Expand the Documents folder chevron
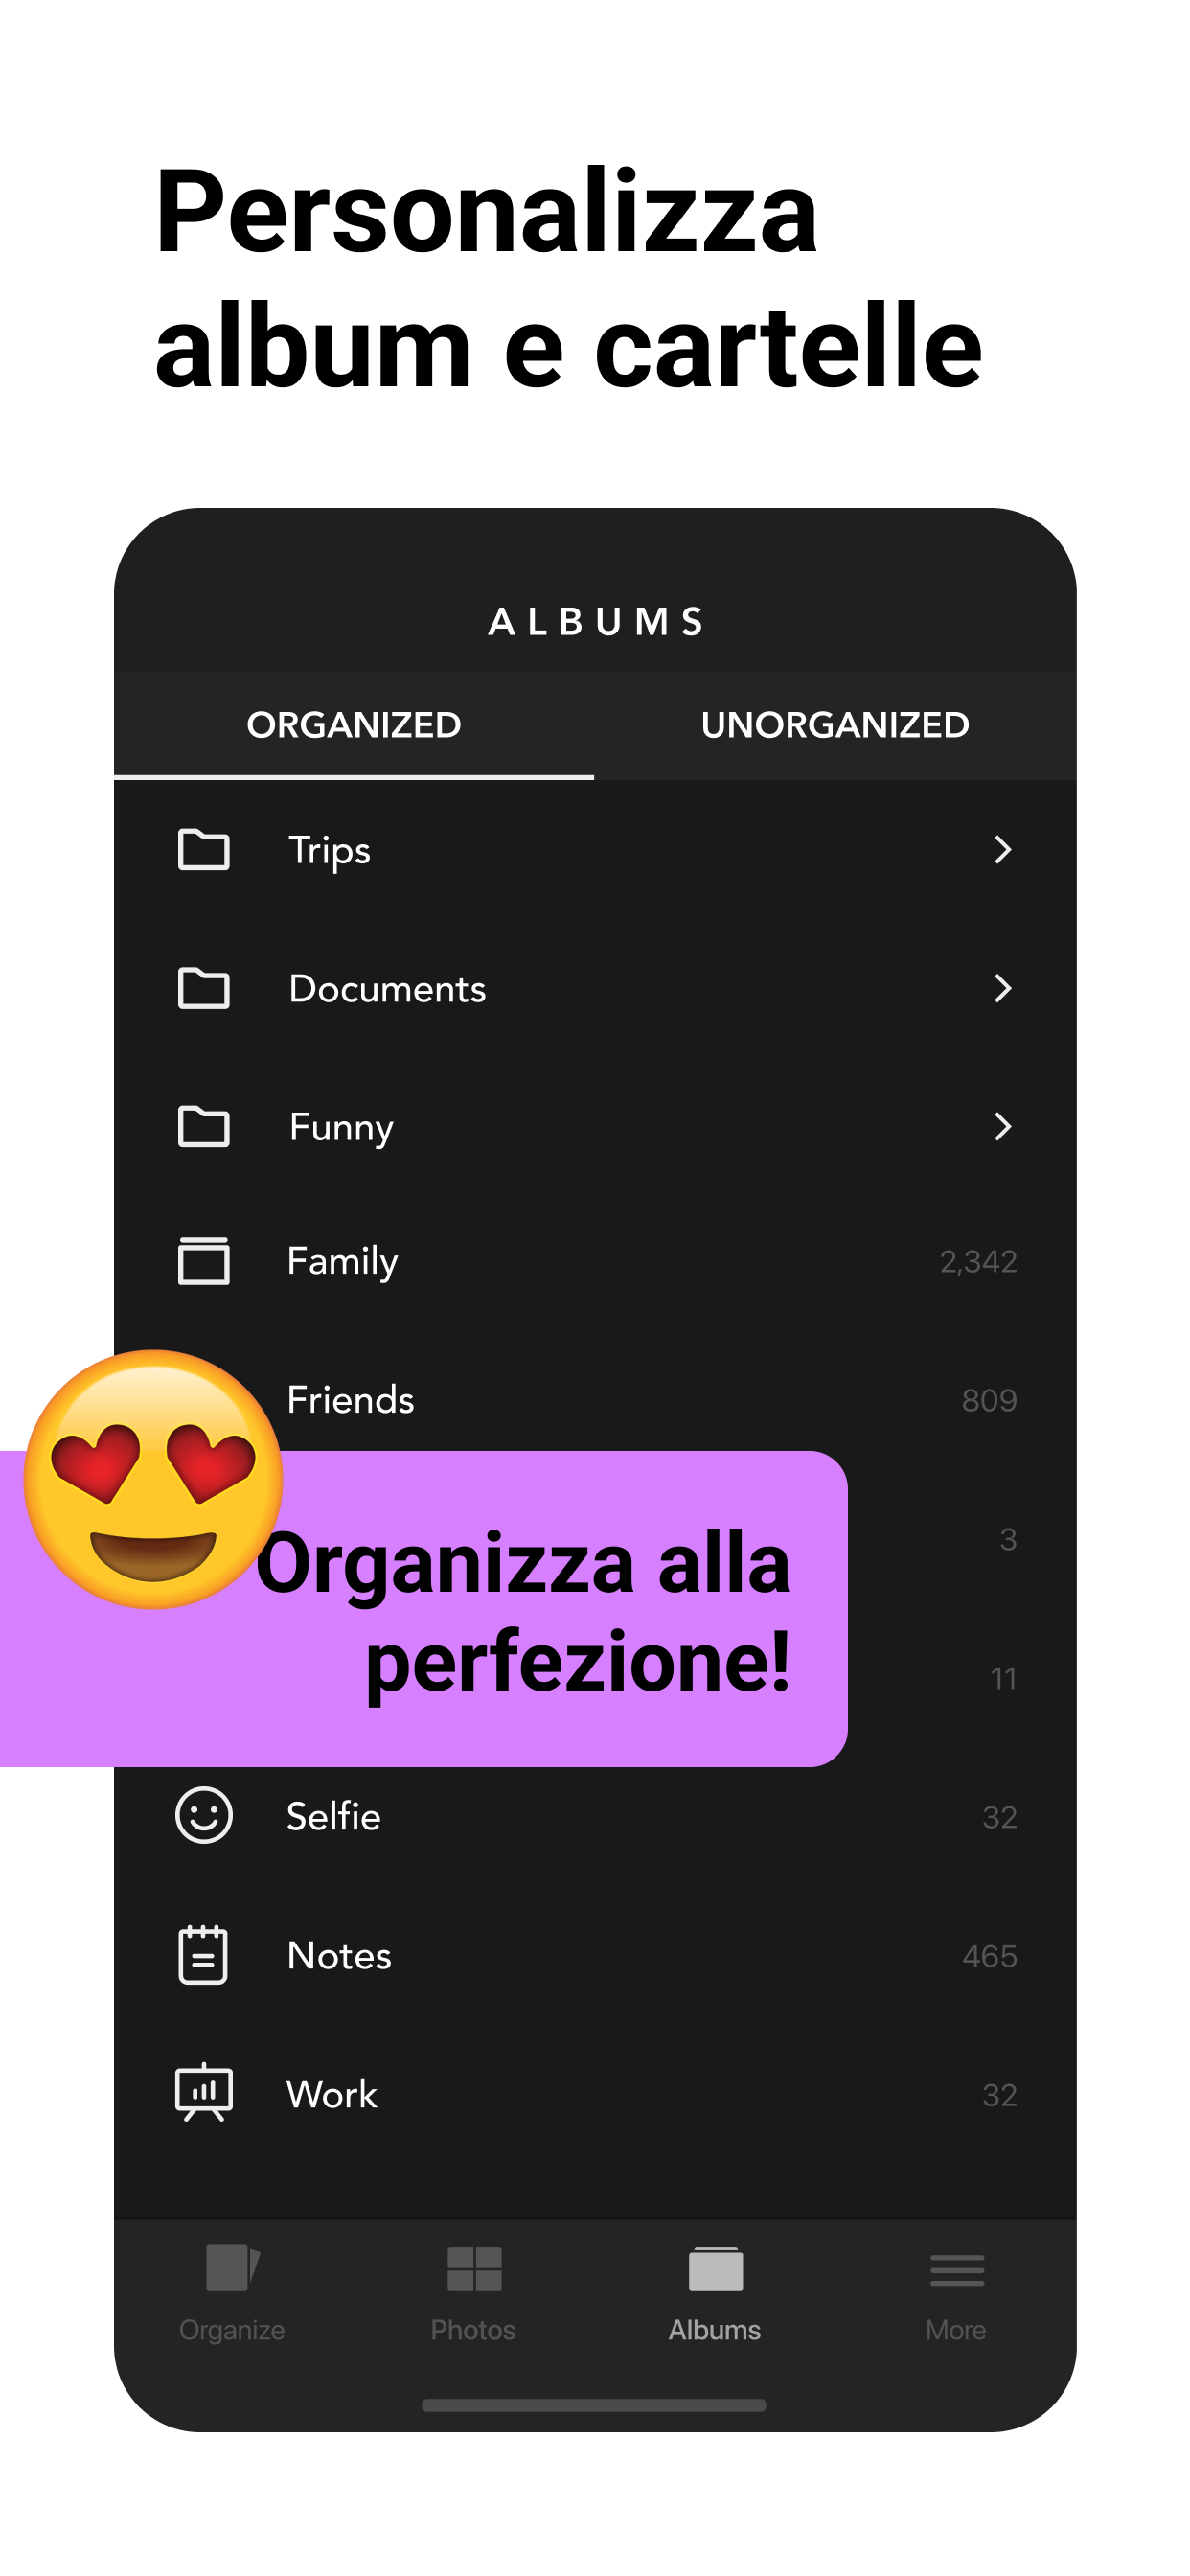The width and height of the screenshot is (1190, 2576). point(1002,987)
